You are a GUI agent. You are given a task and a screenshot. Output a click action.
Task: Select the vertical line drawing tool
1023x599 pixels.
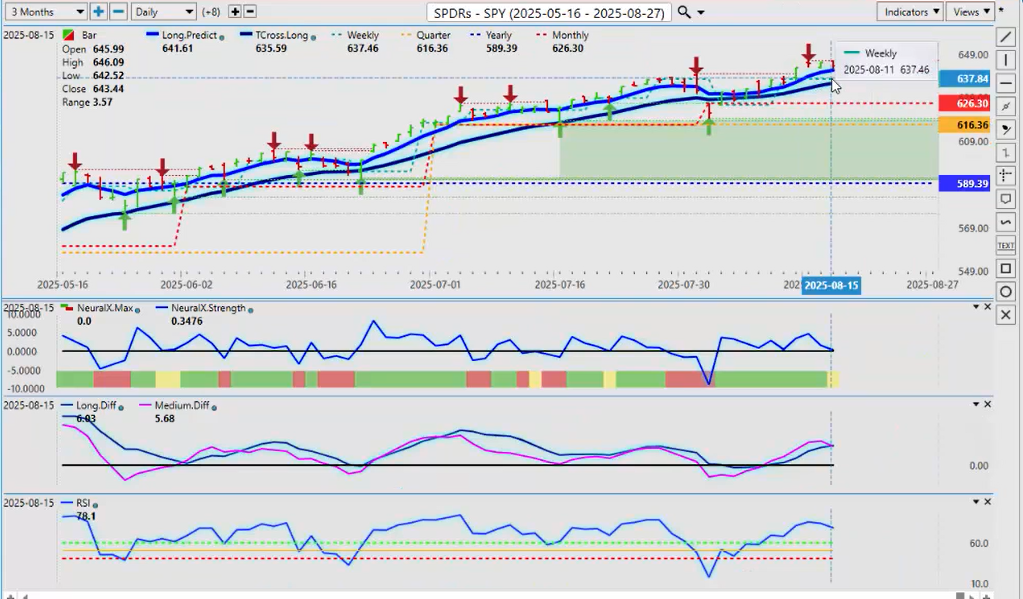(x=1007, y=60)
